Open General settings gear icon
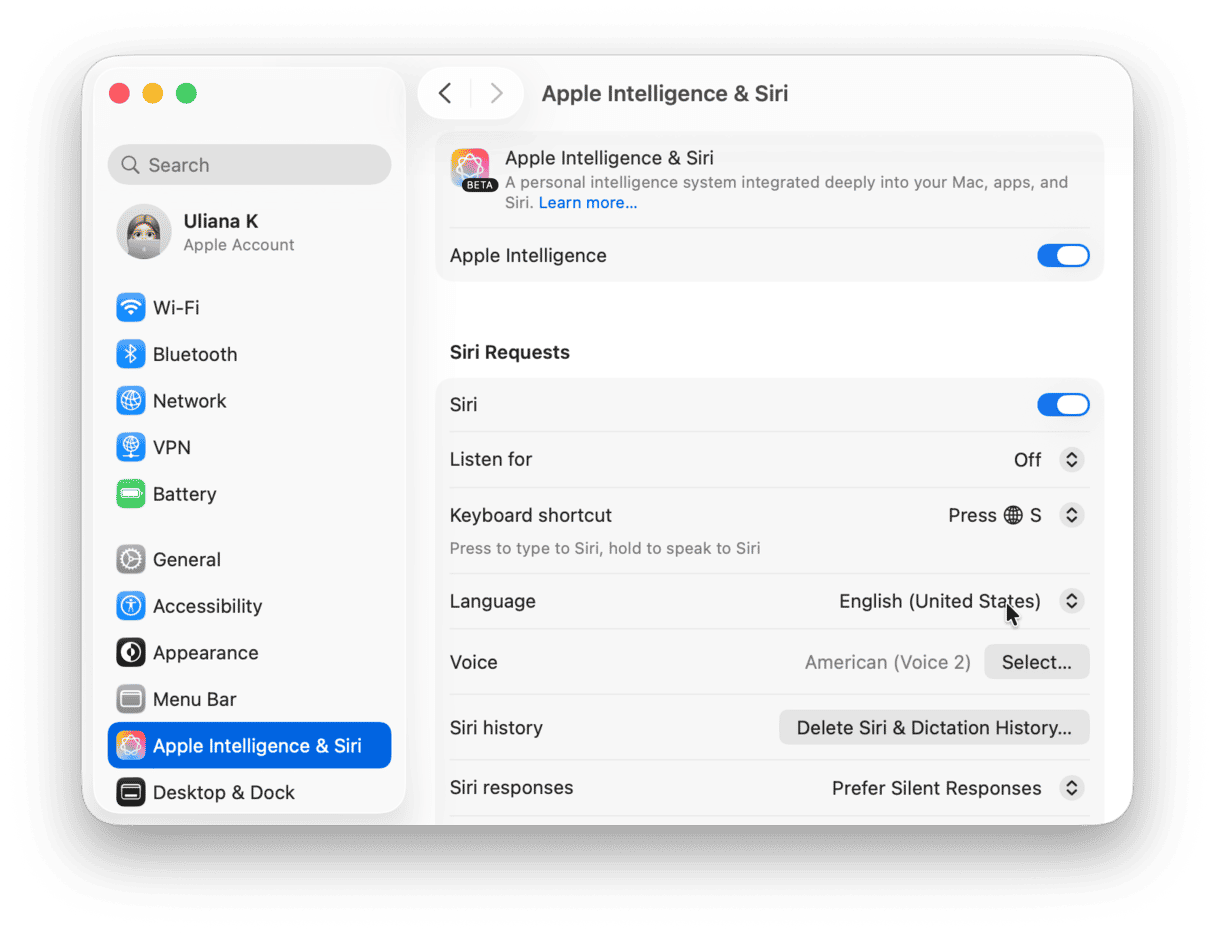This screenshot has height=933, width=1215. pos(131,559)
